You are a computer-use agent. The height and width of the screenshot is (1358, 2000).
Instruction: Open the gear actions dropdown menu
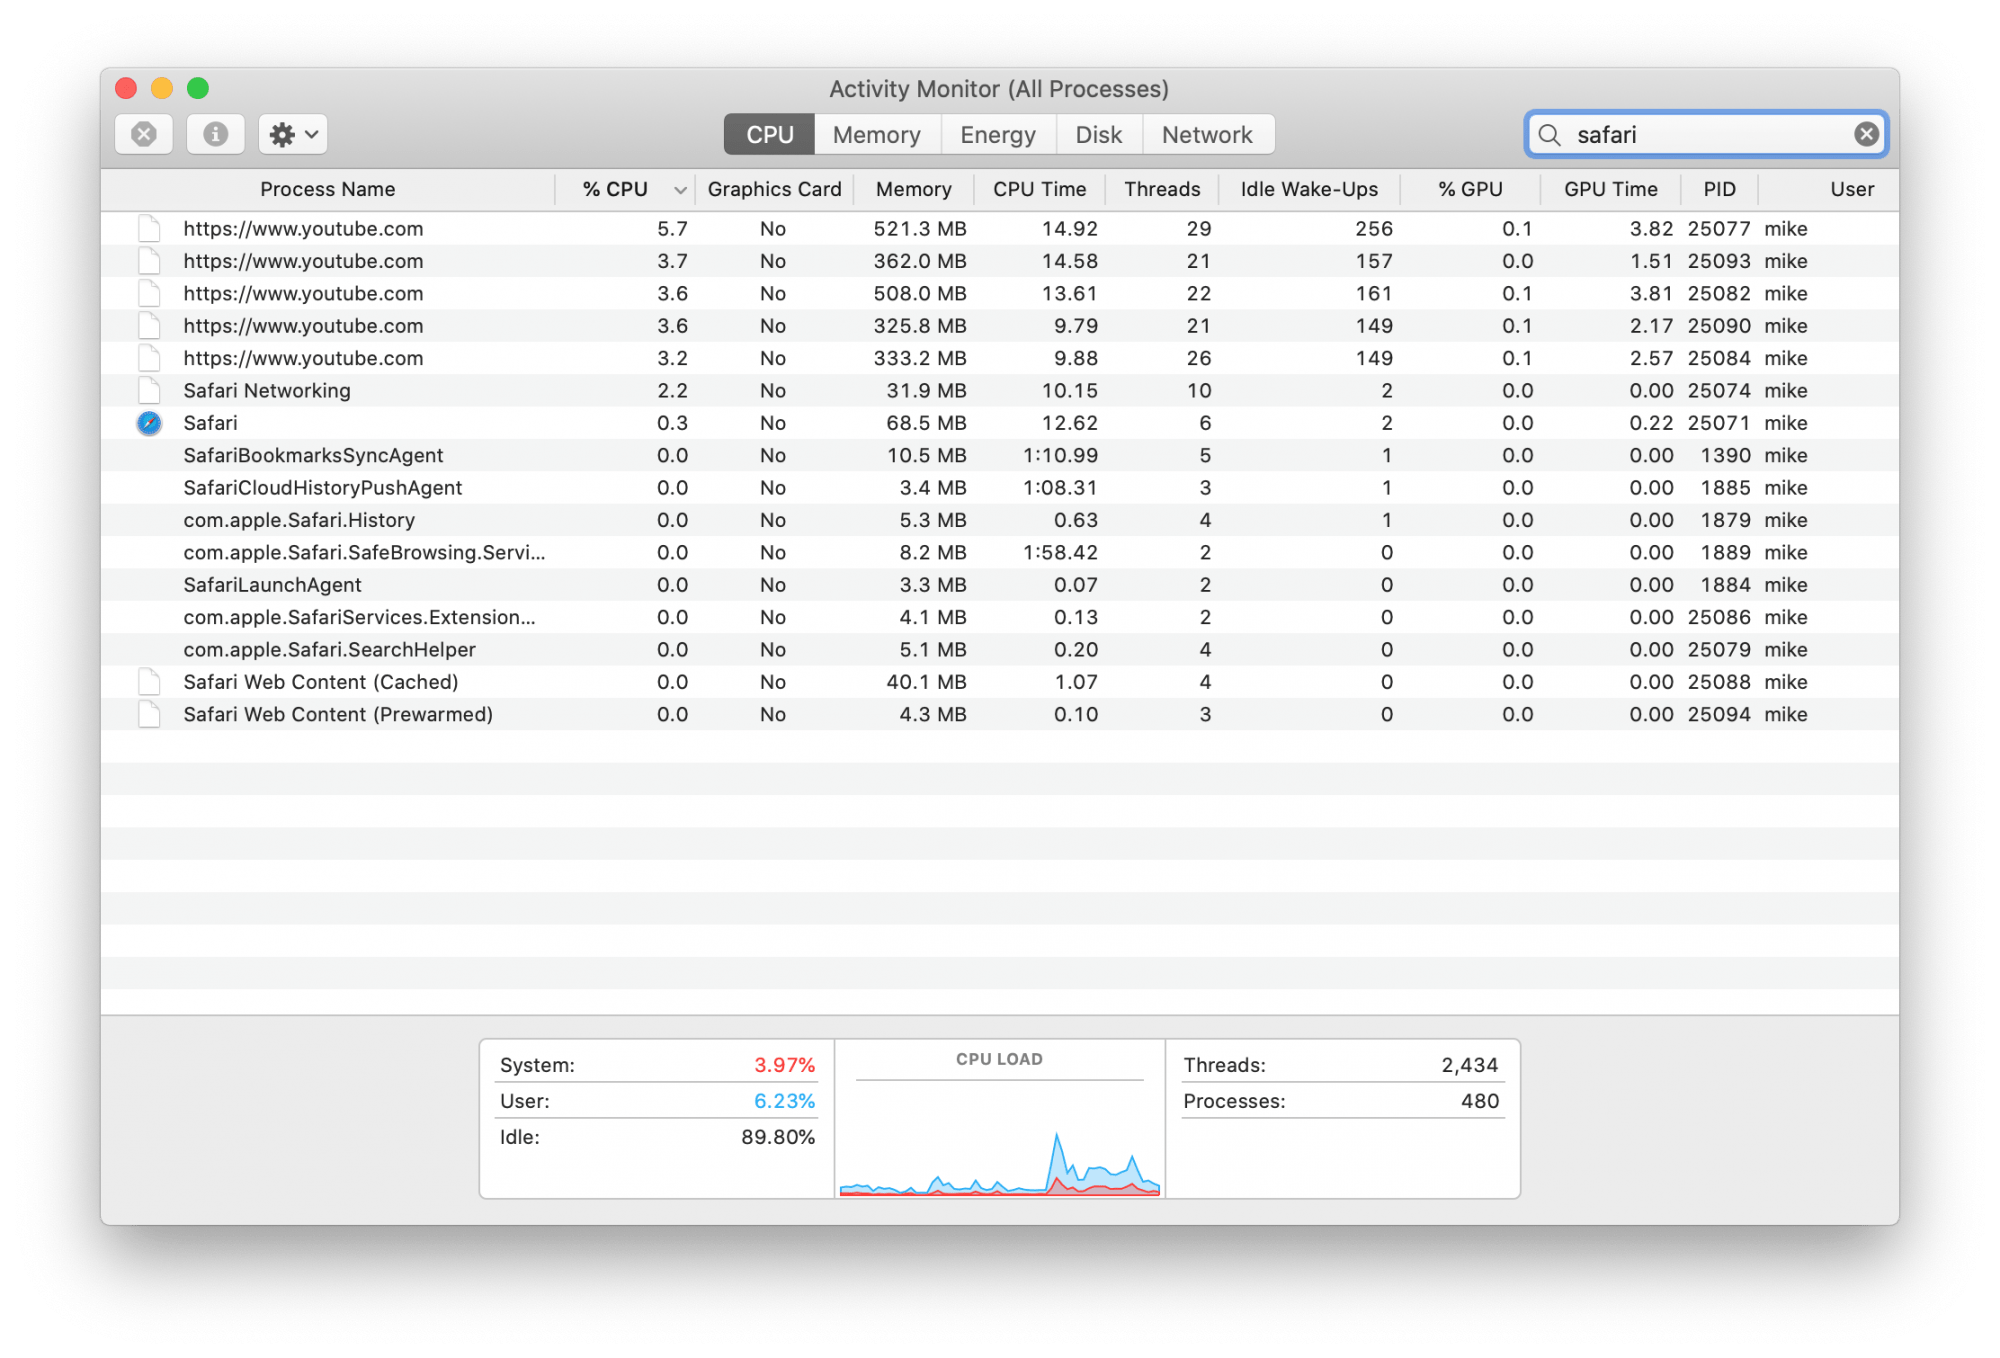pos(293,134)
